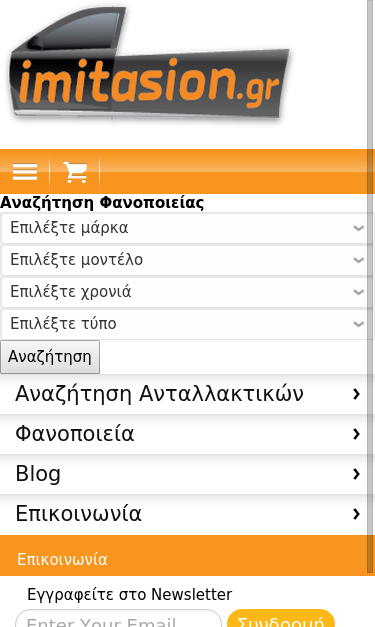The width and height of the screenshot is (375, 627).
Task: Click the Συνδρομή subscribe button
Action: [281, 619]
